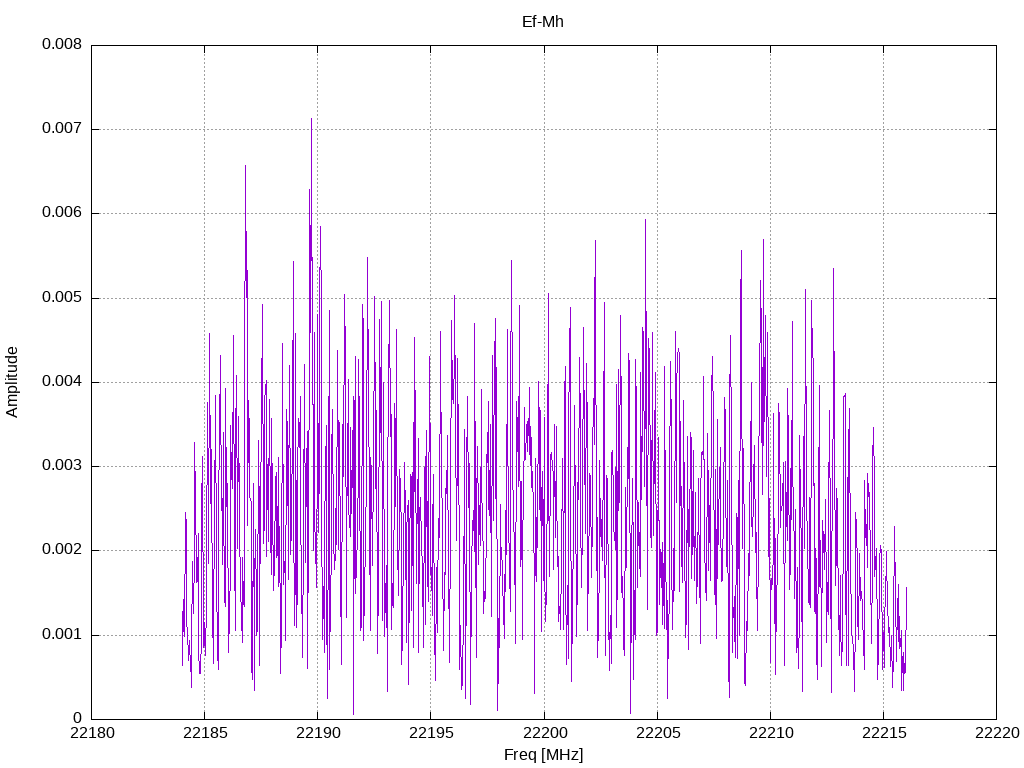Click the y-axis value 0.005

[62, 298]
